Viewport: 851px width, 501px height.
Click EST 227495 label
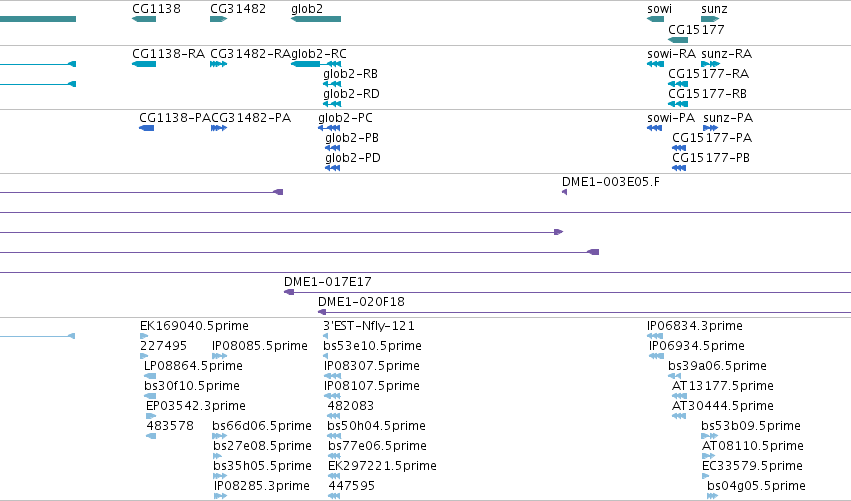(163, 346)
